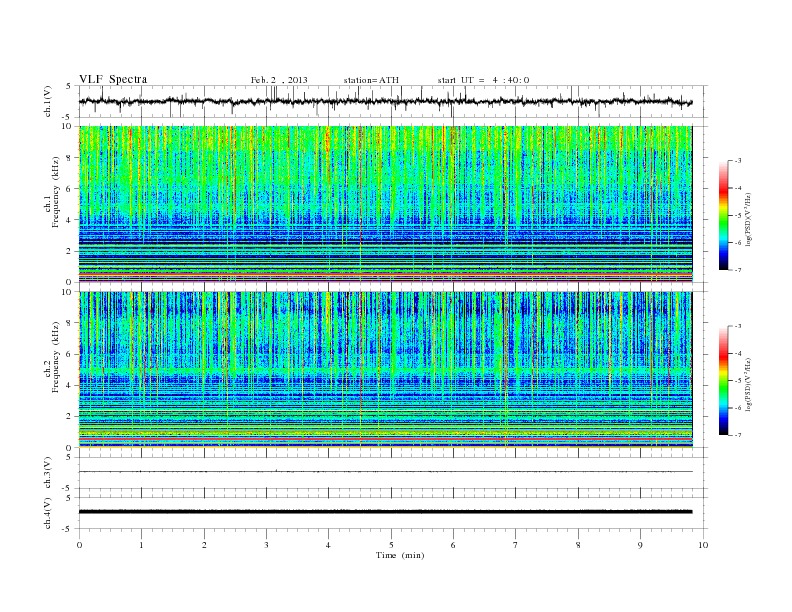This screenshot has height=612, width=792.
Task: Click the ch.1 PSD color scale bar
Action: [724, 215]
